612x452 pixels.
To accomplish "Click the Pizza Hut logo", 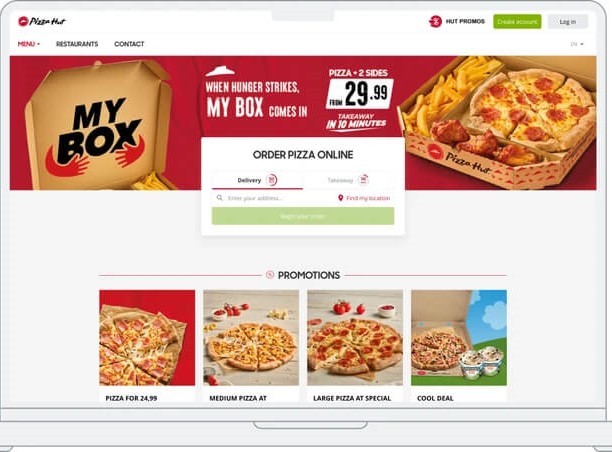I will [x=42, y=21].
